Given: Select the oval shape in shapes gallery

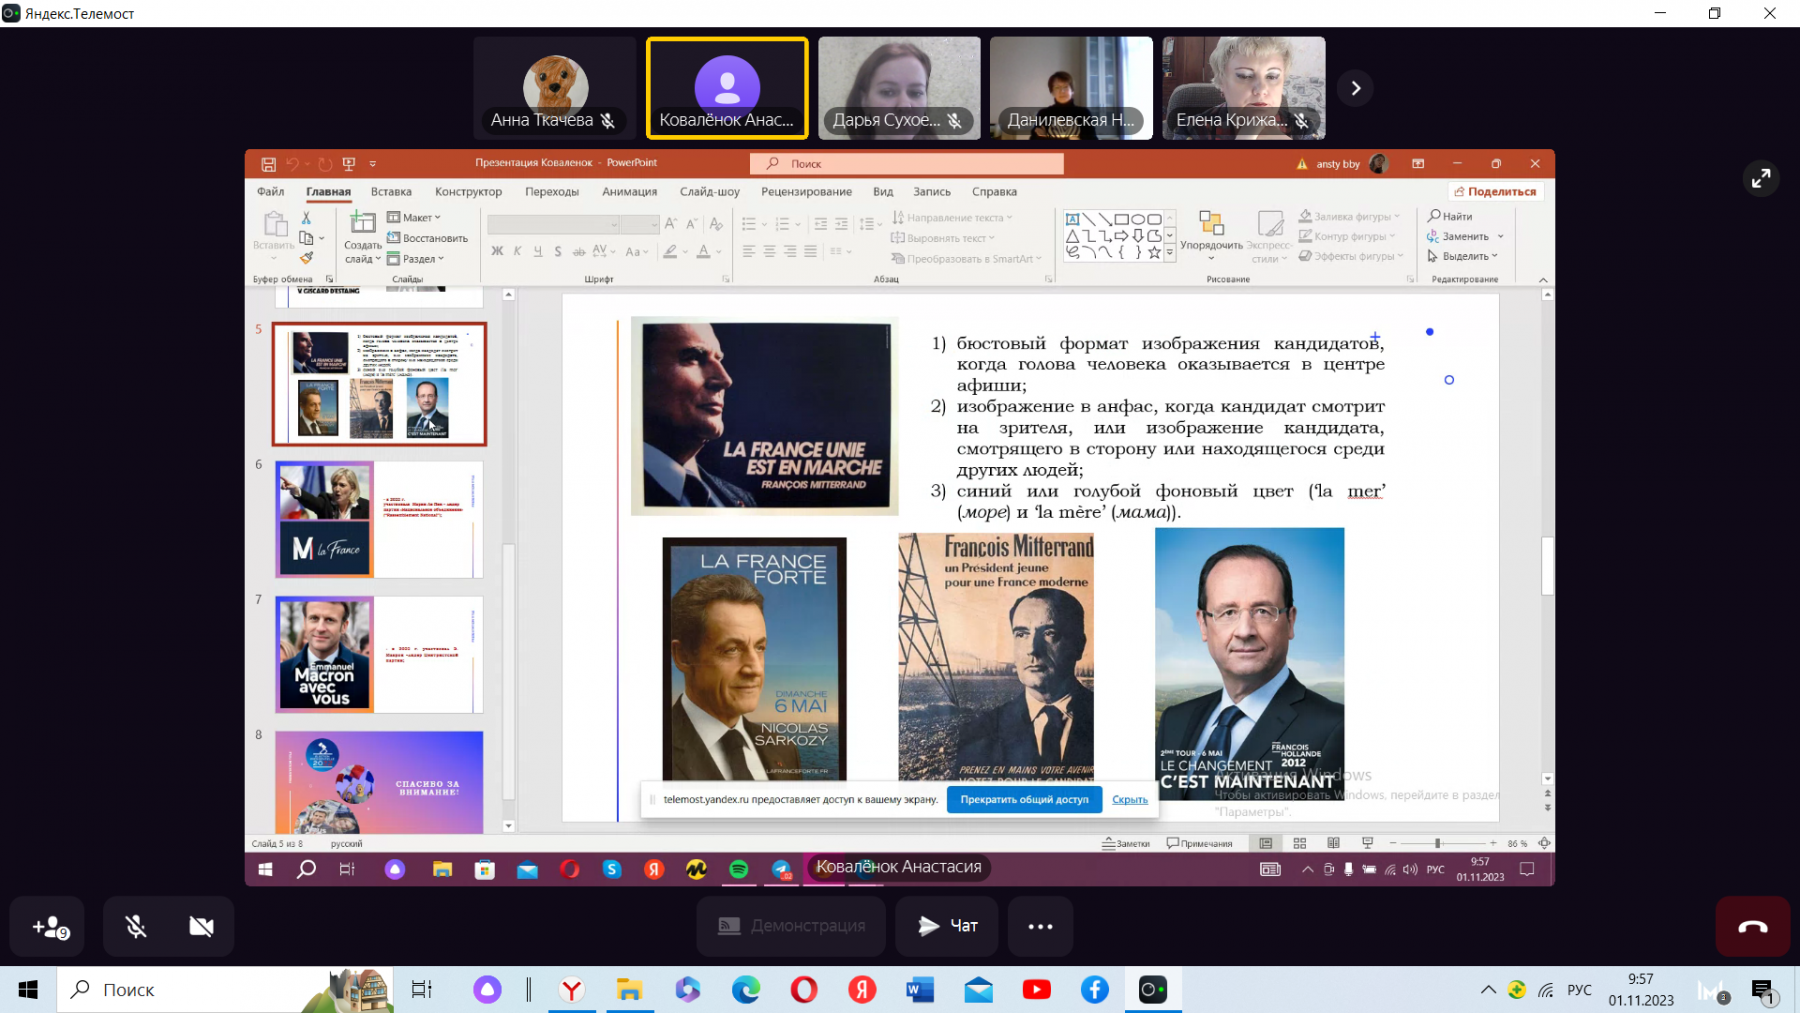Looking at the screenshot, I should click(1138, 219).
